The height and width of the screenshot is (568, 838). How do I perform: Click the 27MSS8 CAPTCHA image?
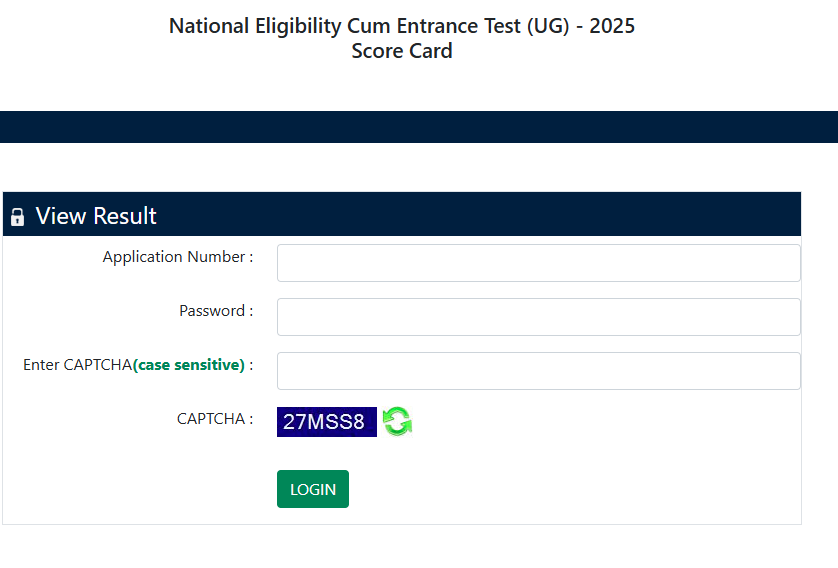coord(326,421)
